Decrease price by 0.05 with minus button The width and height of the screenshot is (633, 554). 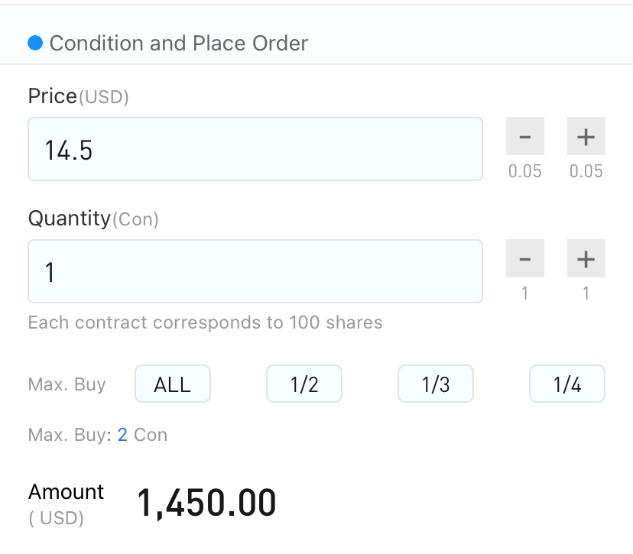525,136
